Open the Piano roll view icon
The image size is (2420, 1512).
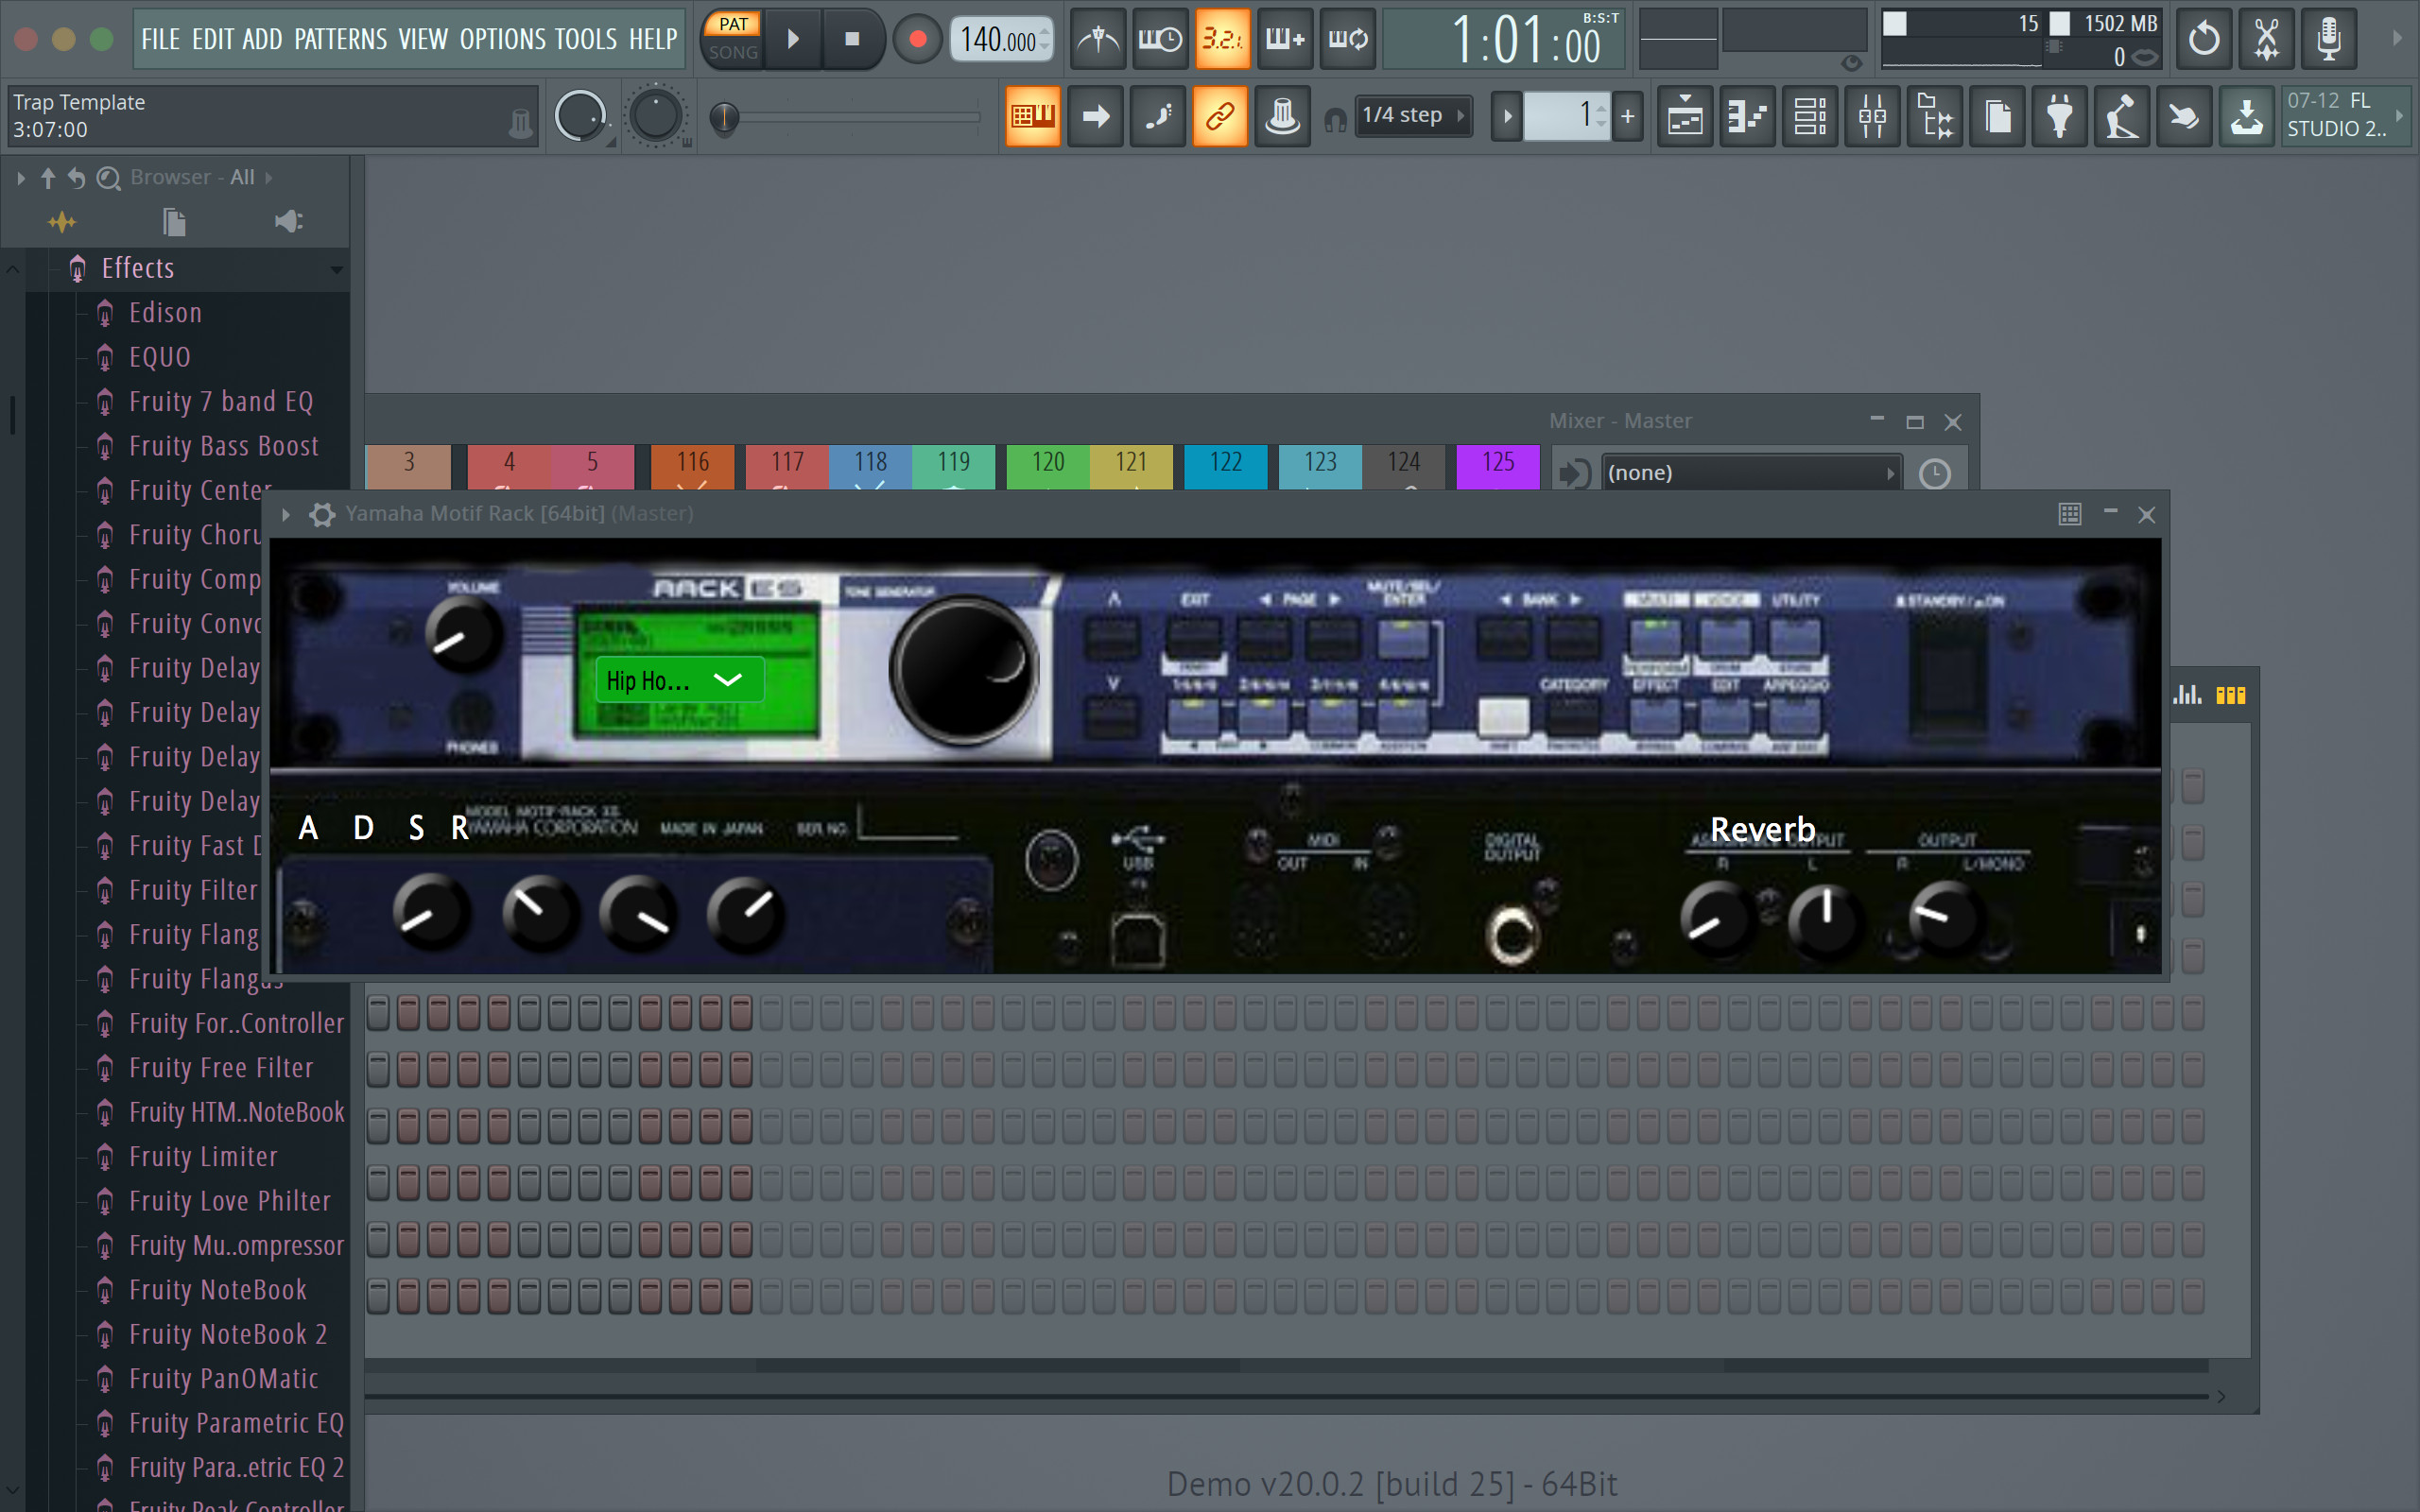click(x=1747, y=116)
